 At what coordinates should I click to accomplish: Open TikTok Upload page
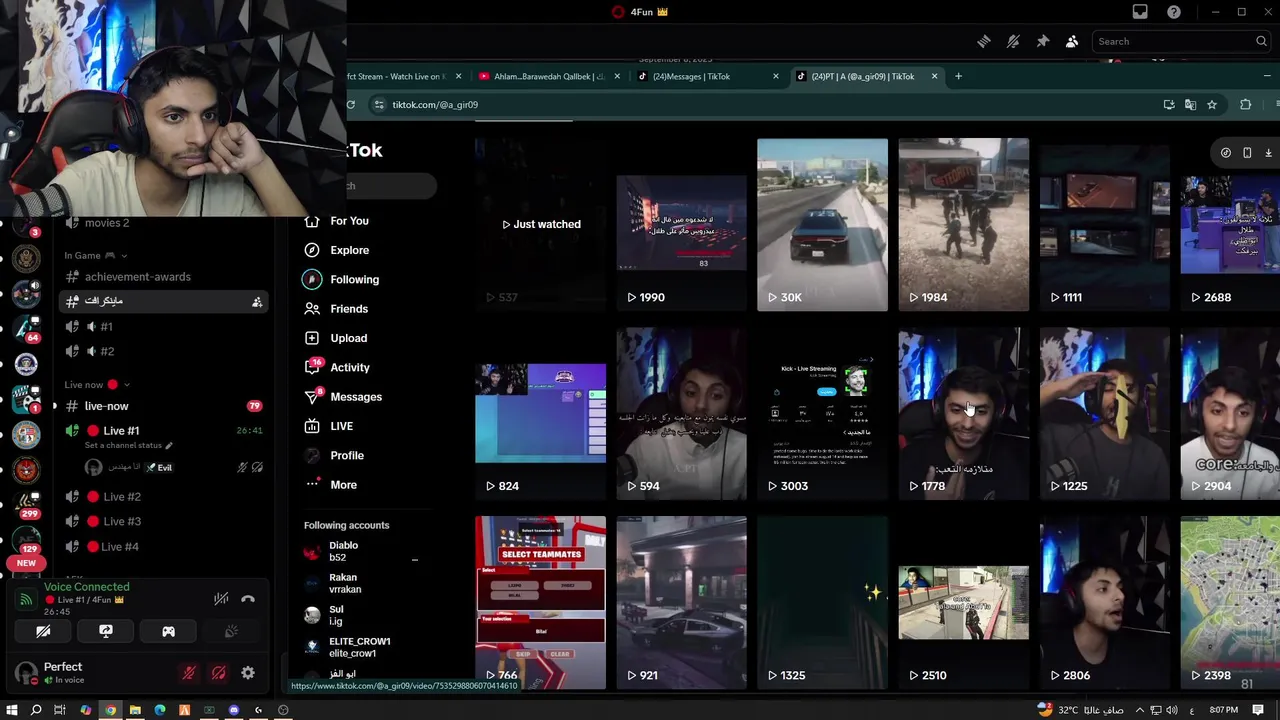(348, 338)
